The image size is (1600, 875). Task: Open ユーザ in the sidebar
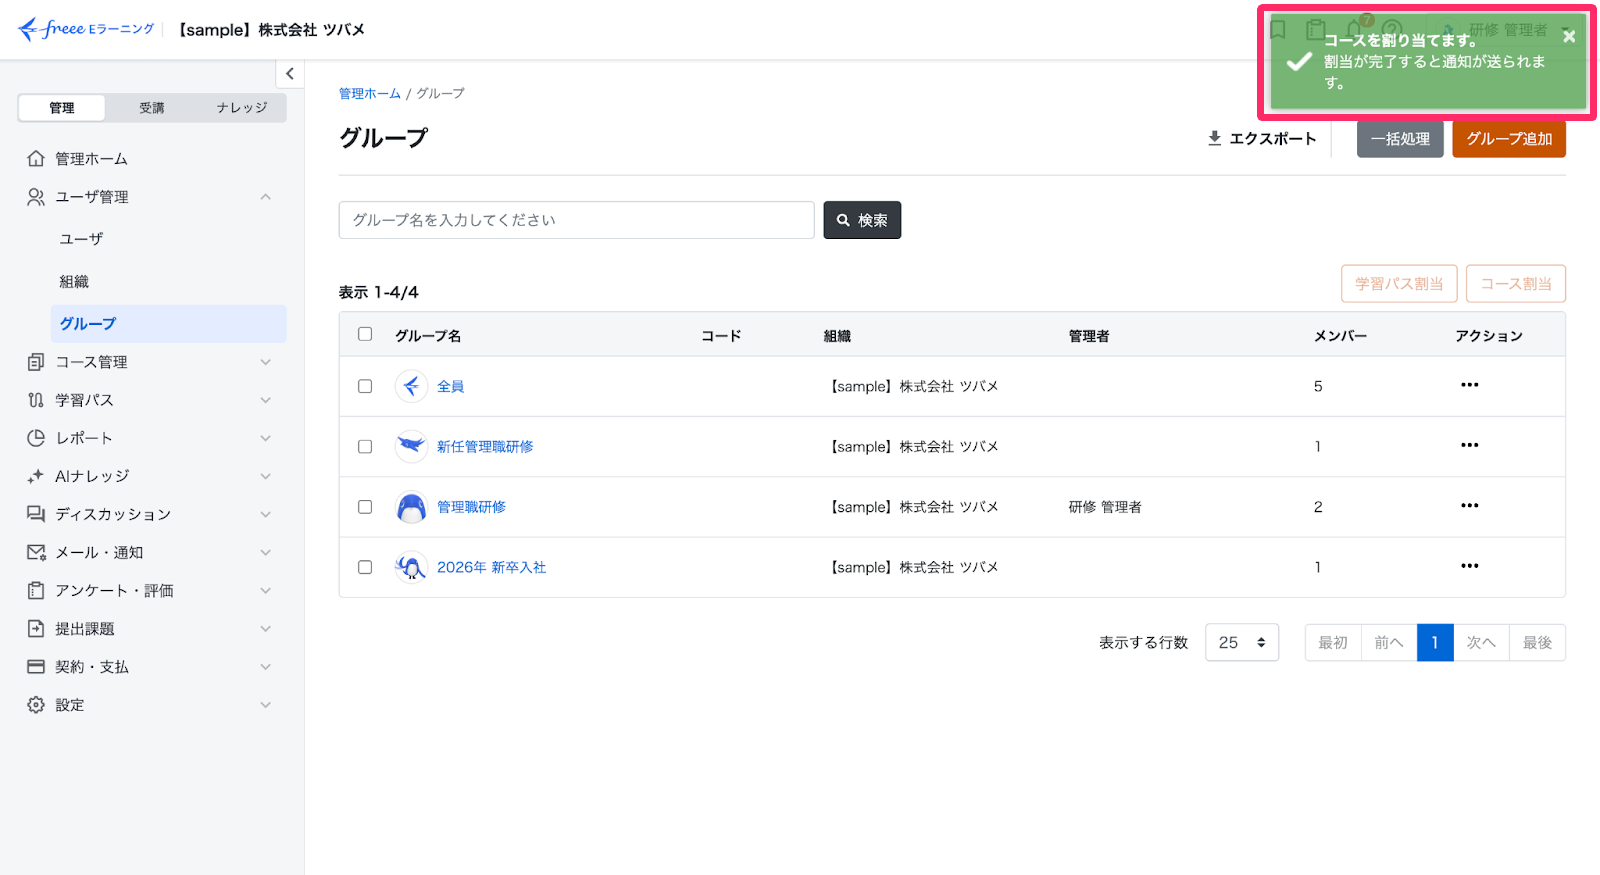[81, 239]
